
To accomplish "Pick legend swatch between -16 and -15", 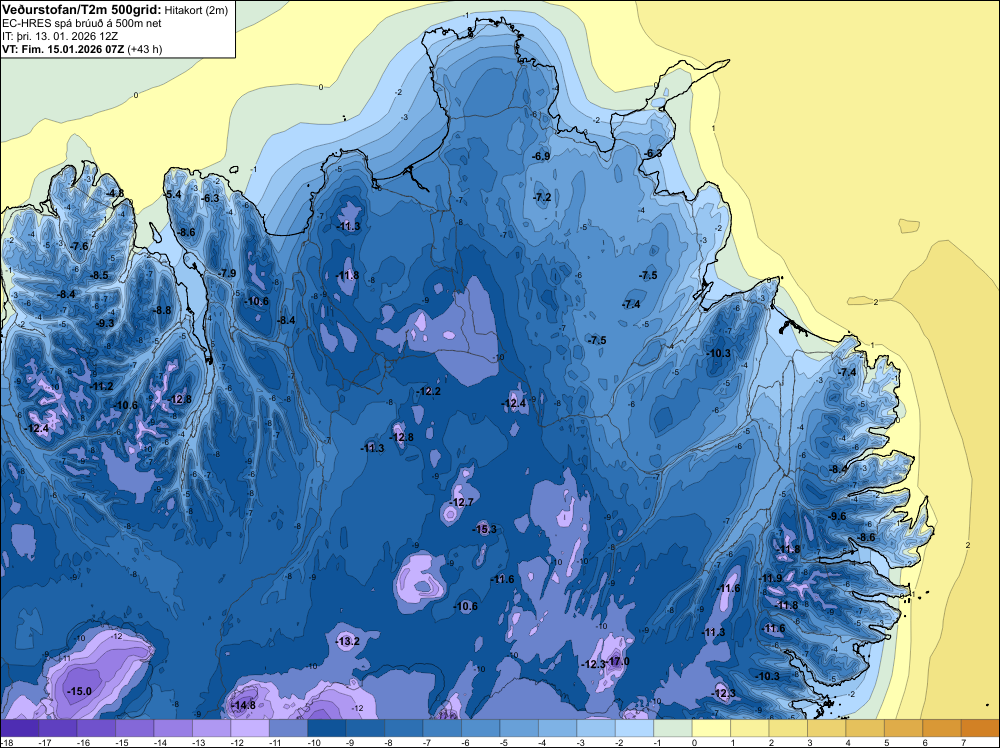I will pos(96,728).
